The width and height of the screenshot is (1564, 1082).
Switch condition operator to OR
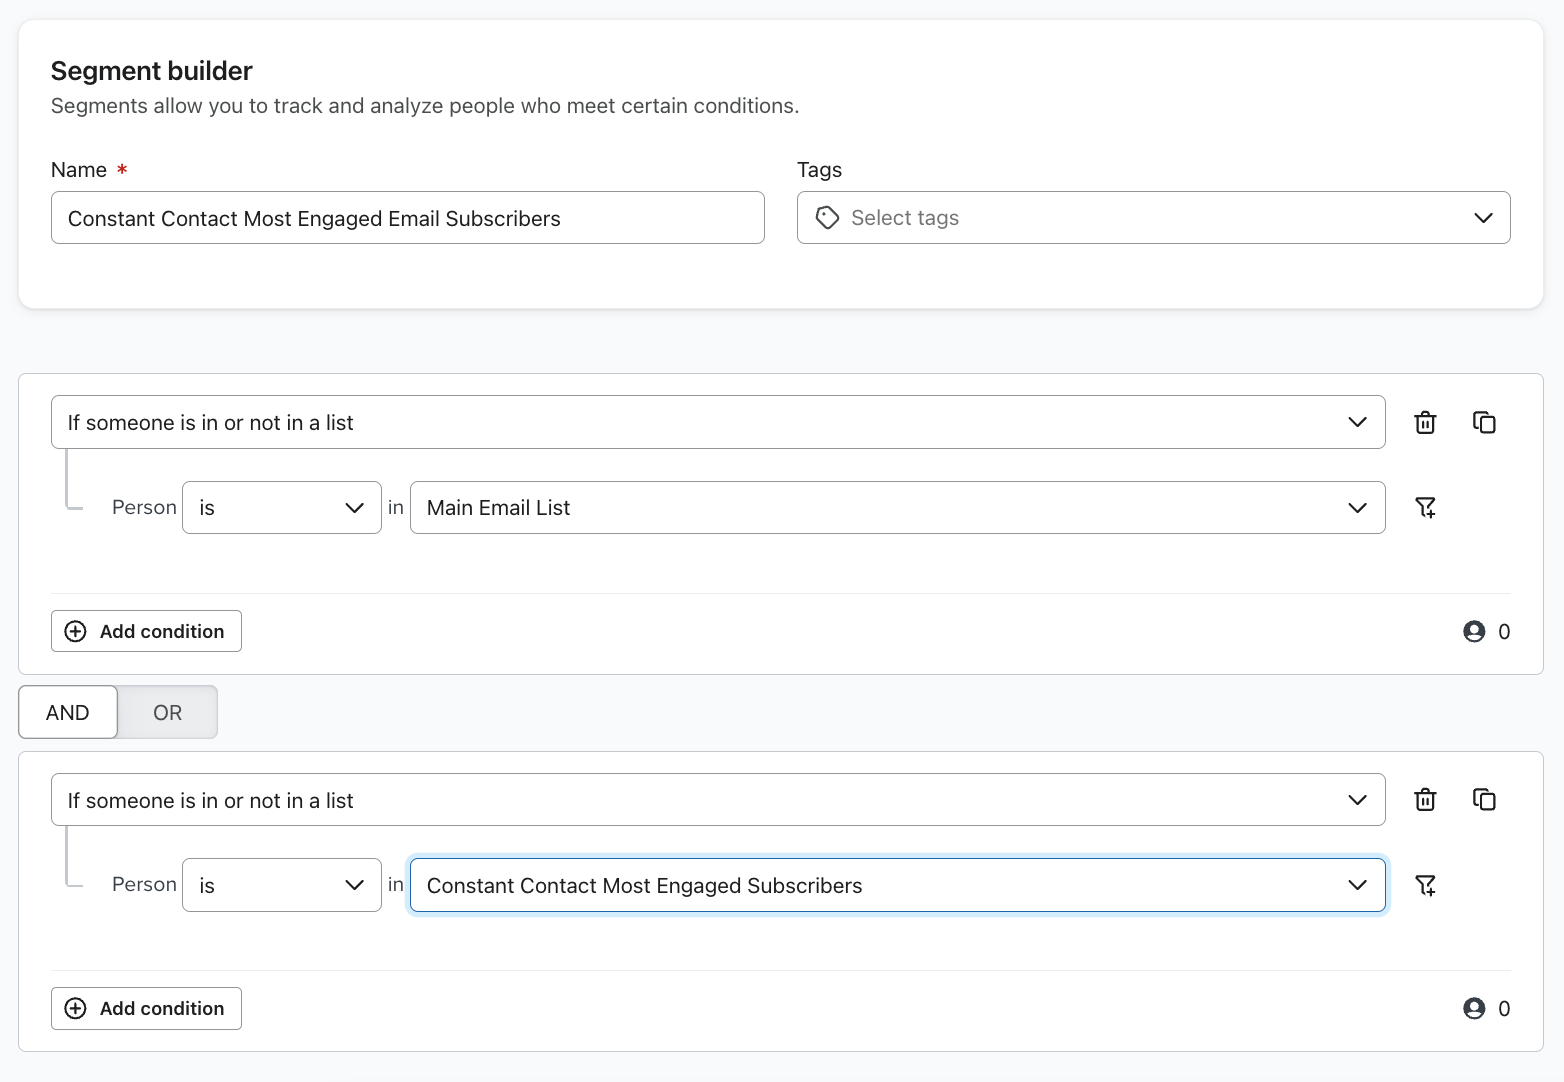coord(167,712)
